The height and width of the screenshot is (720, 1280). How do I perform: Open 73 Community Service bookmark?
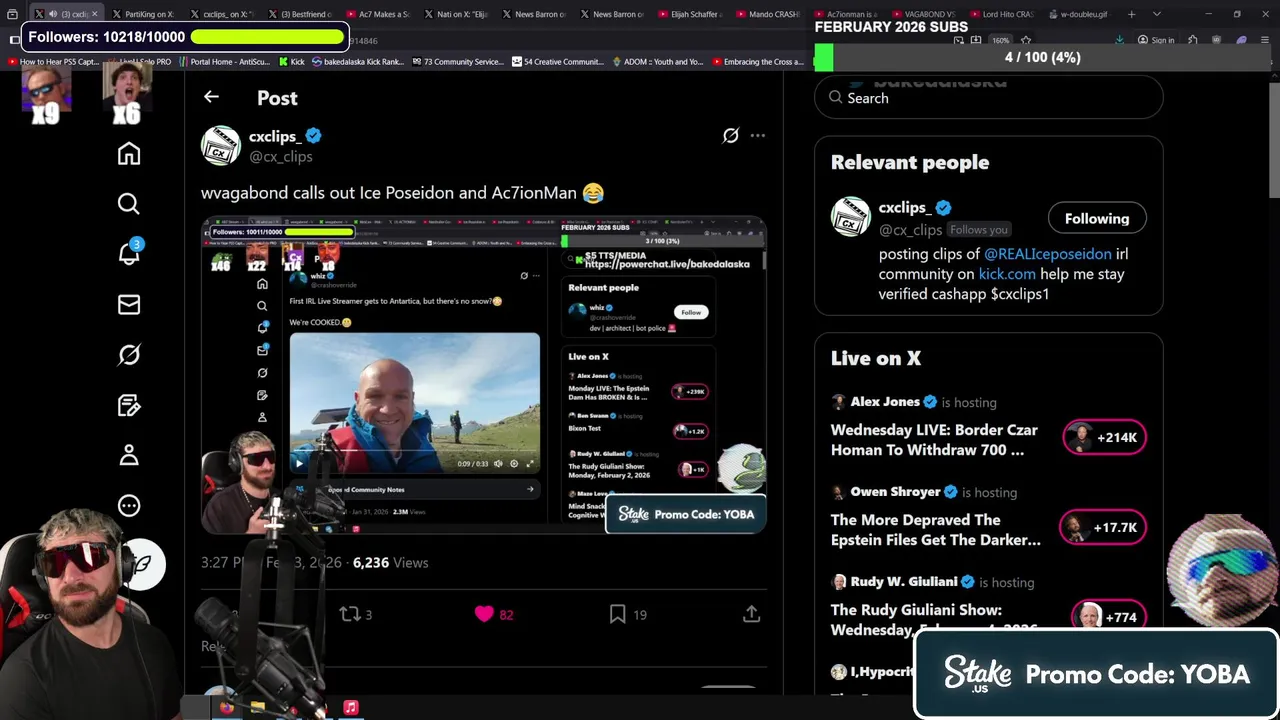point(457,62)
